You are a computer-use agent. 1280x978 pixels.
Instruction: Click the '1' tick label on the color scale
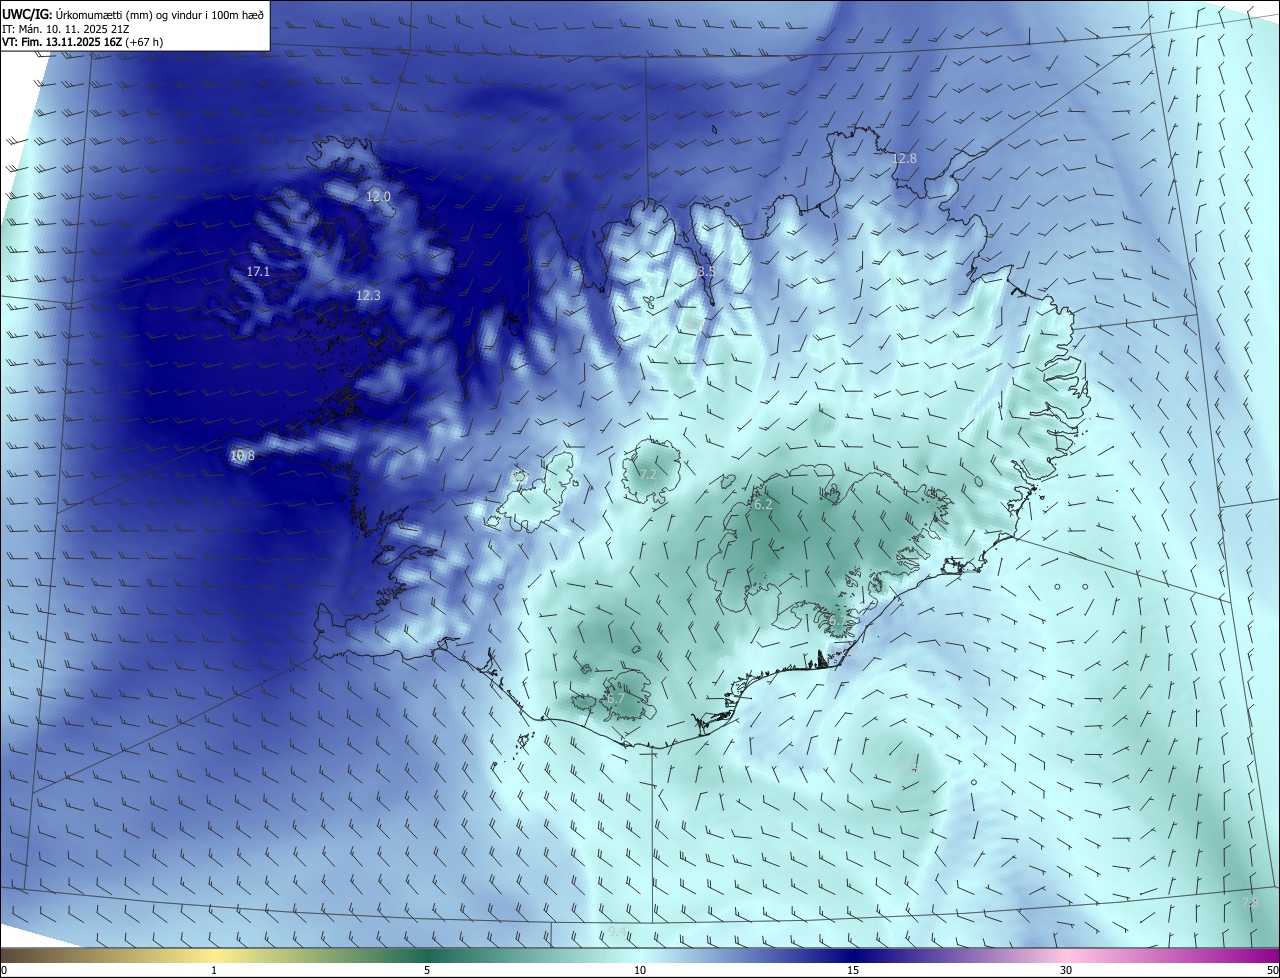[x=214, y=970]
